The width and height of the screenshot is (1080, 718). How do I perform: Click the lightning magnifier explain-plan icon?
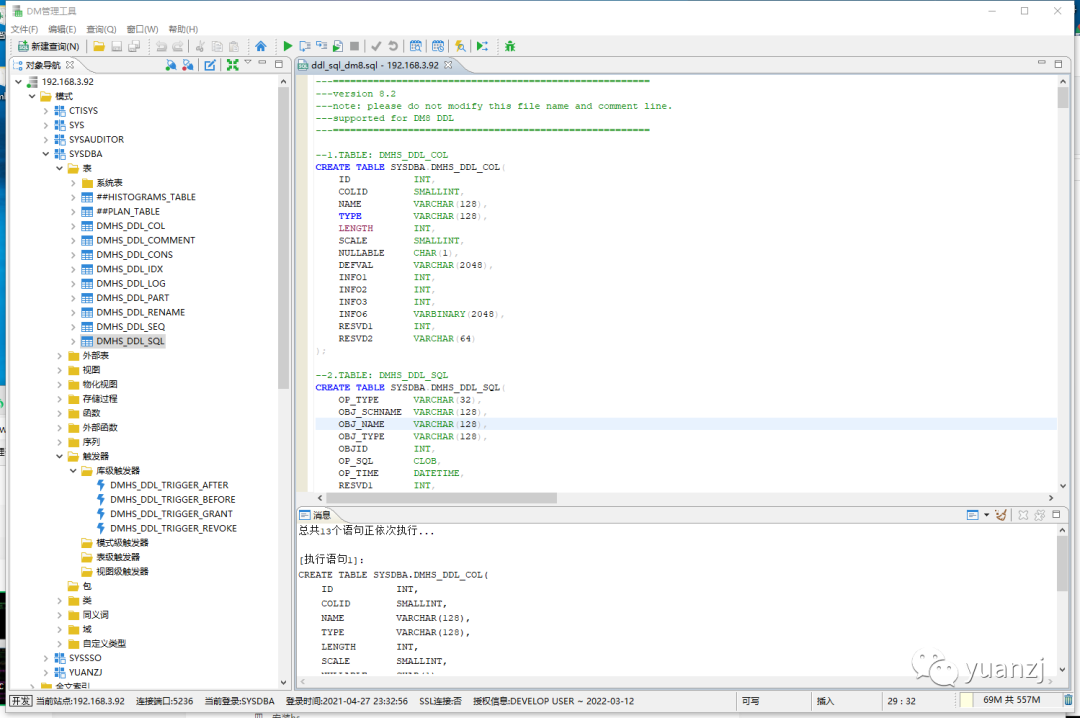460,46
